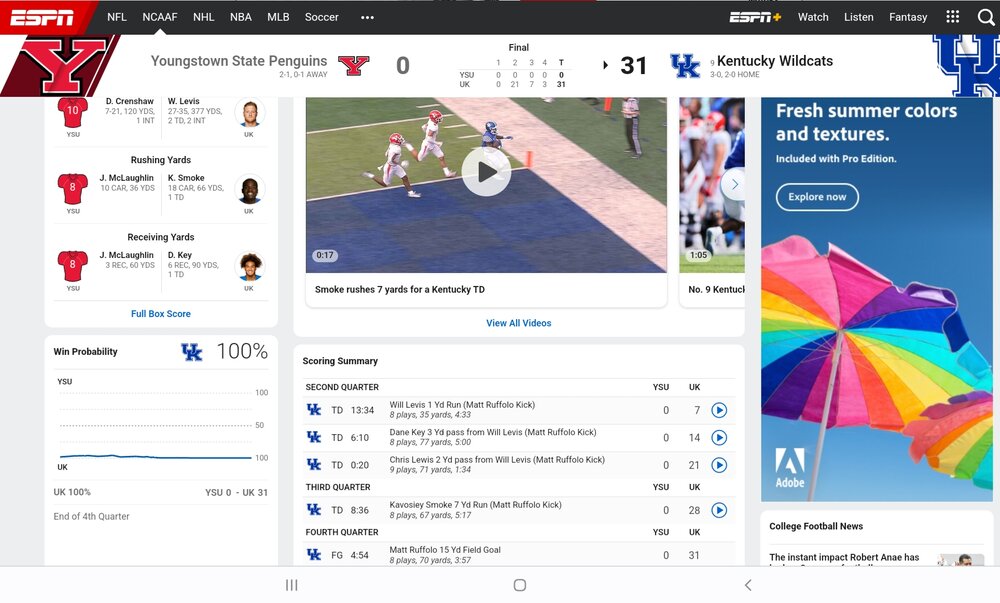1000x603 pixels.
Task: Play the Chris Lewis 2 Yd pass clip
Action: (719, 465)
